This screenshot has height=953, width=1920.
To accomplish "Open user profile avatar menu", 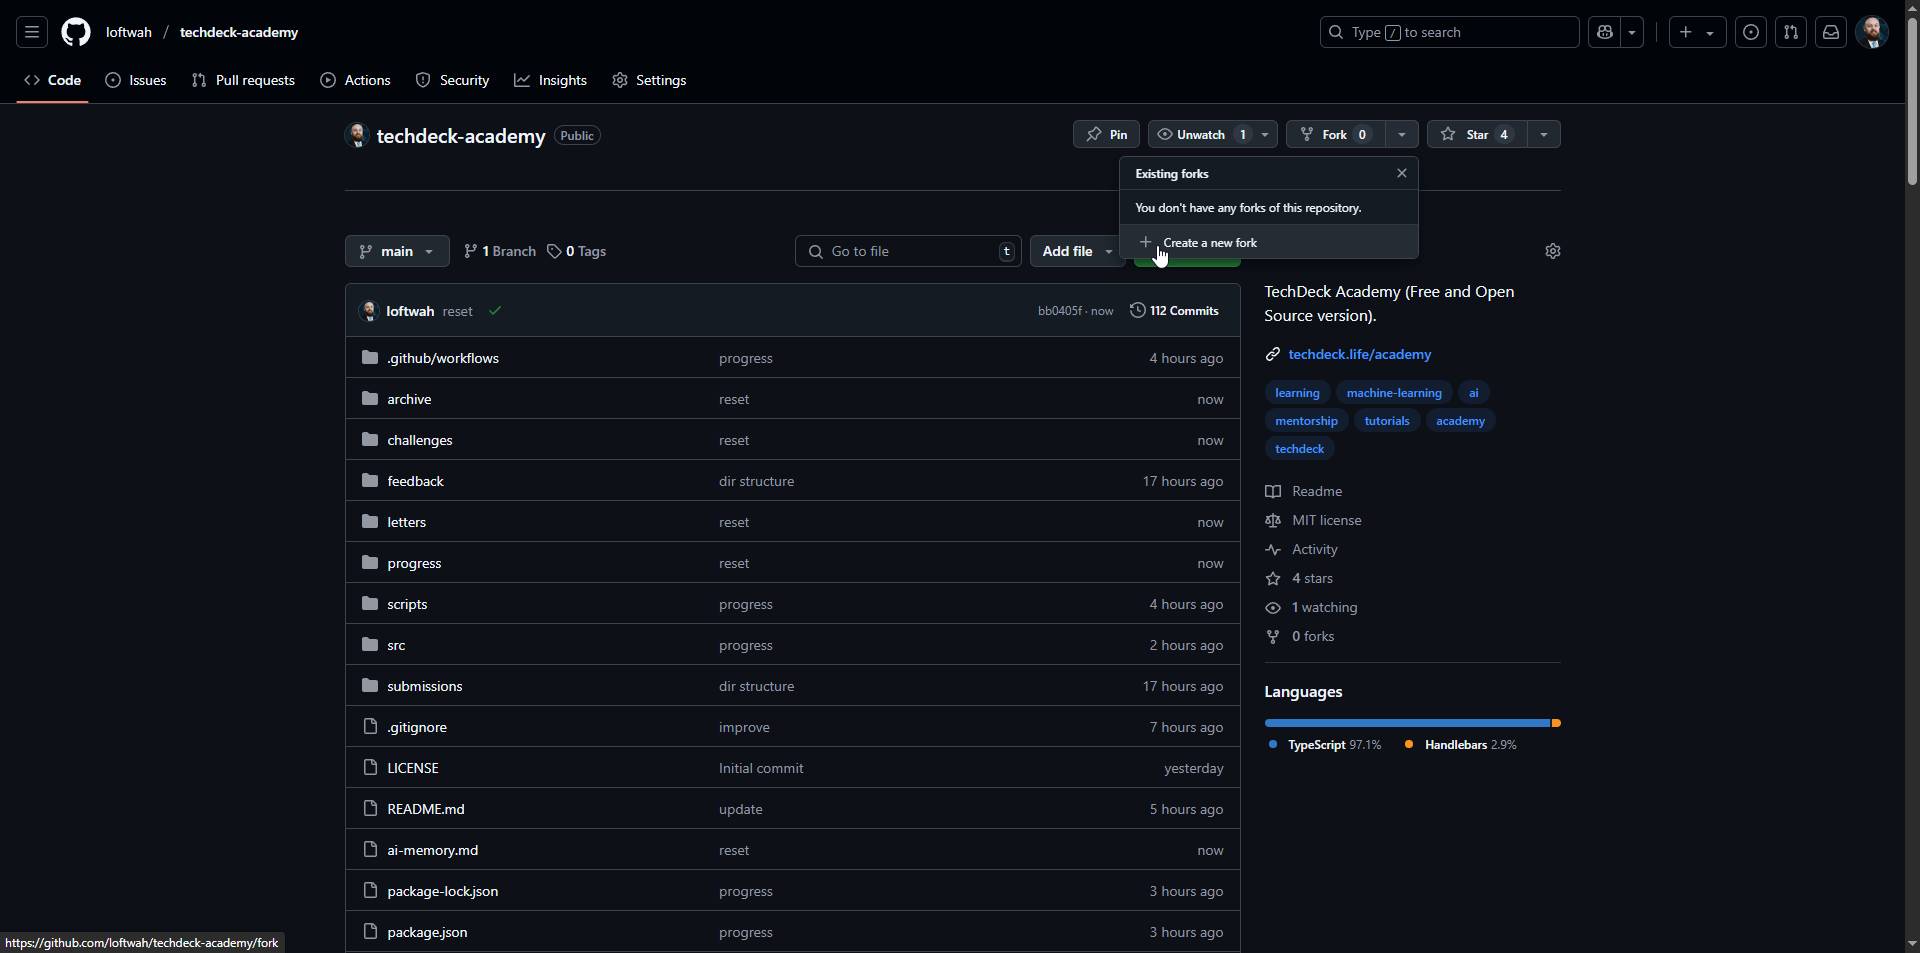I will [x=1872, y=32].
